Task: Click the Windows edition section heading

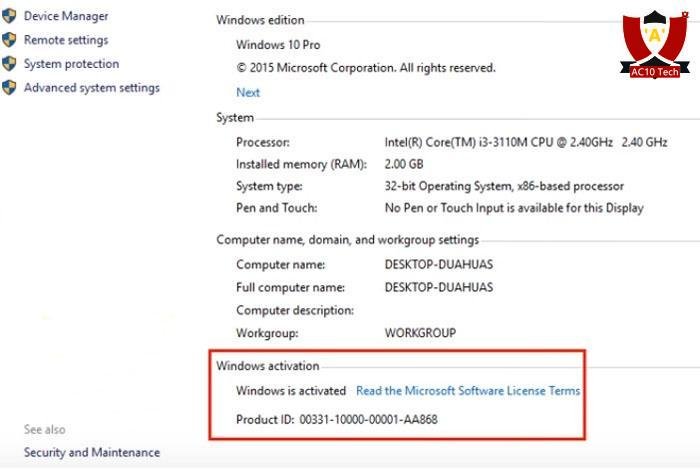Action: tap(260, 20)
